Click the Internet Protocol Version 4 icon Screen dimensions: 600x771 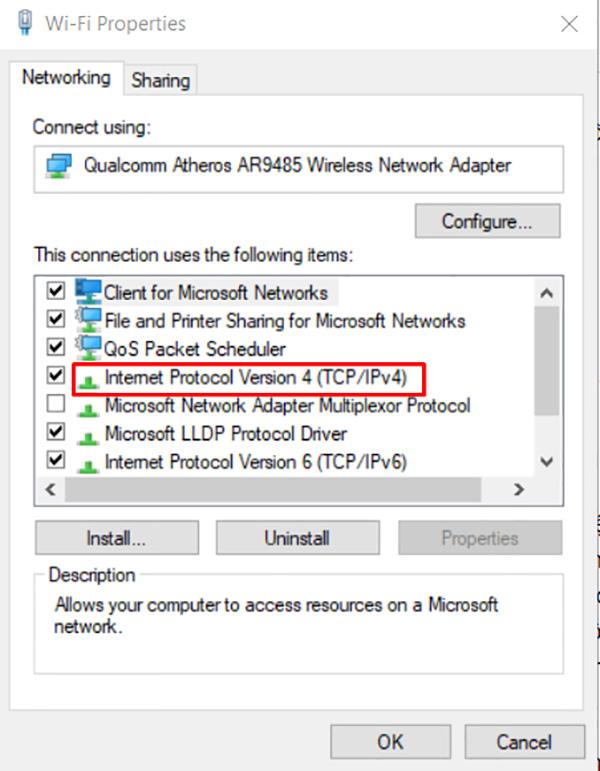pos(89,380)
